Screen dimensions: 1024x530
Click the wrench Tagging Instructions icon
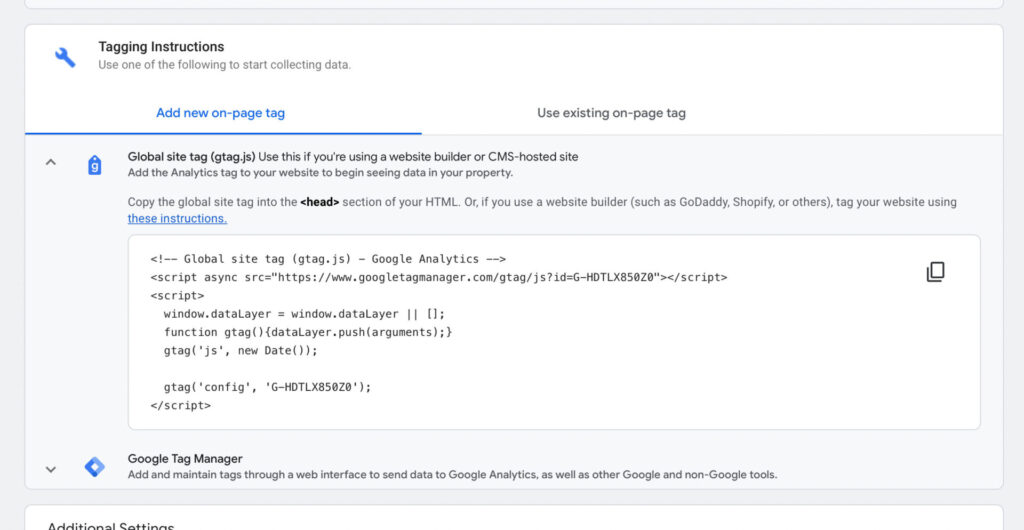click(65, 57)
